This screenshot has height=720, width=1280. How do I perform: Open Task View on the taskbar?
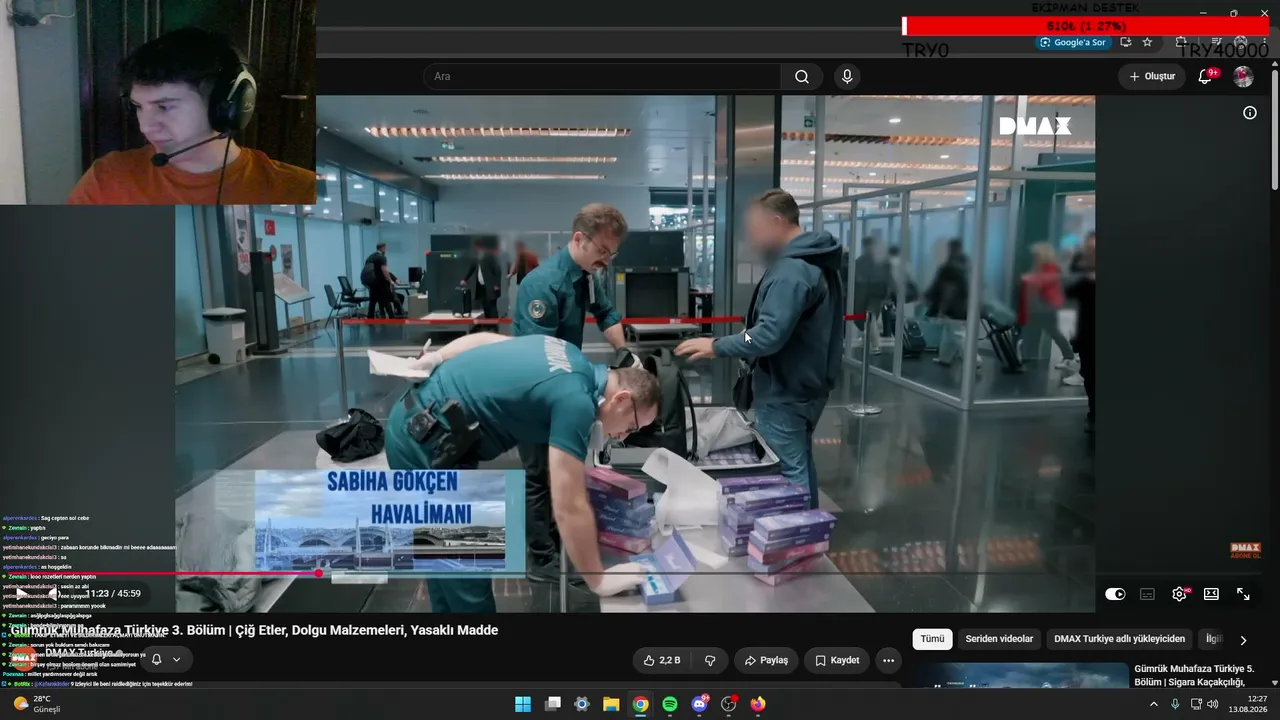pyautogui.click(x=552, y=704)
